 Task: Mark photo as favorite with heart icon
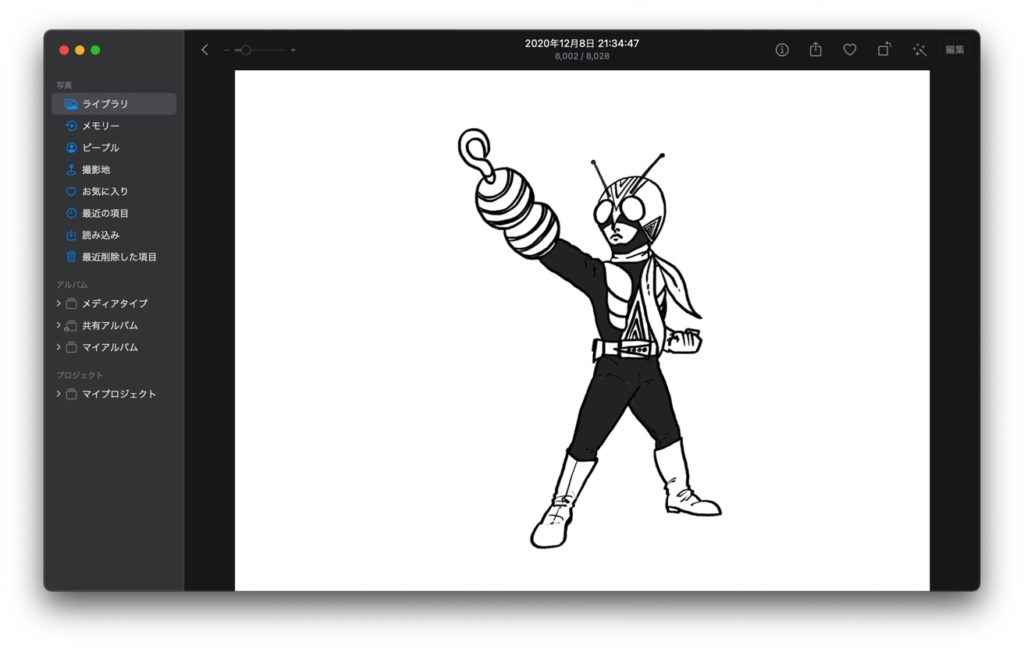[850, 50]
